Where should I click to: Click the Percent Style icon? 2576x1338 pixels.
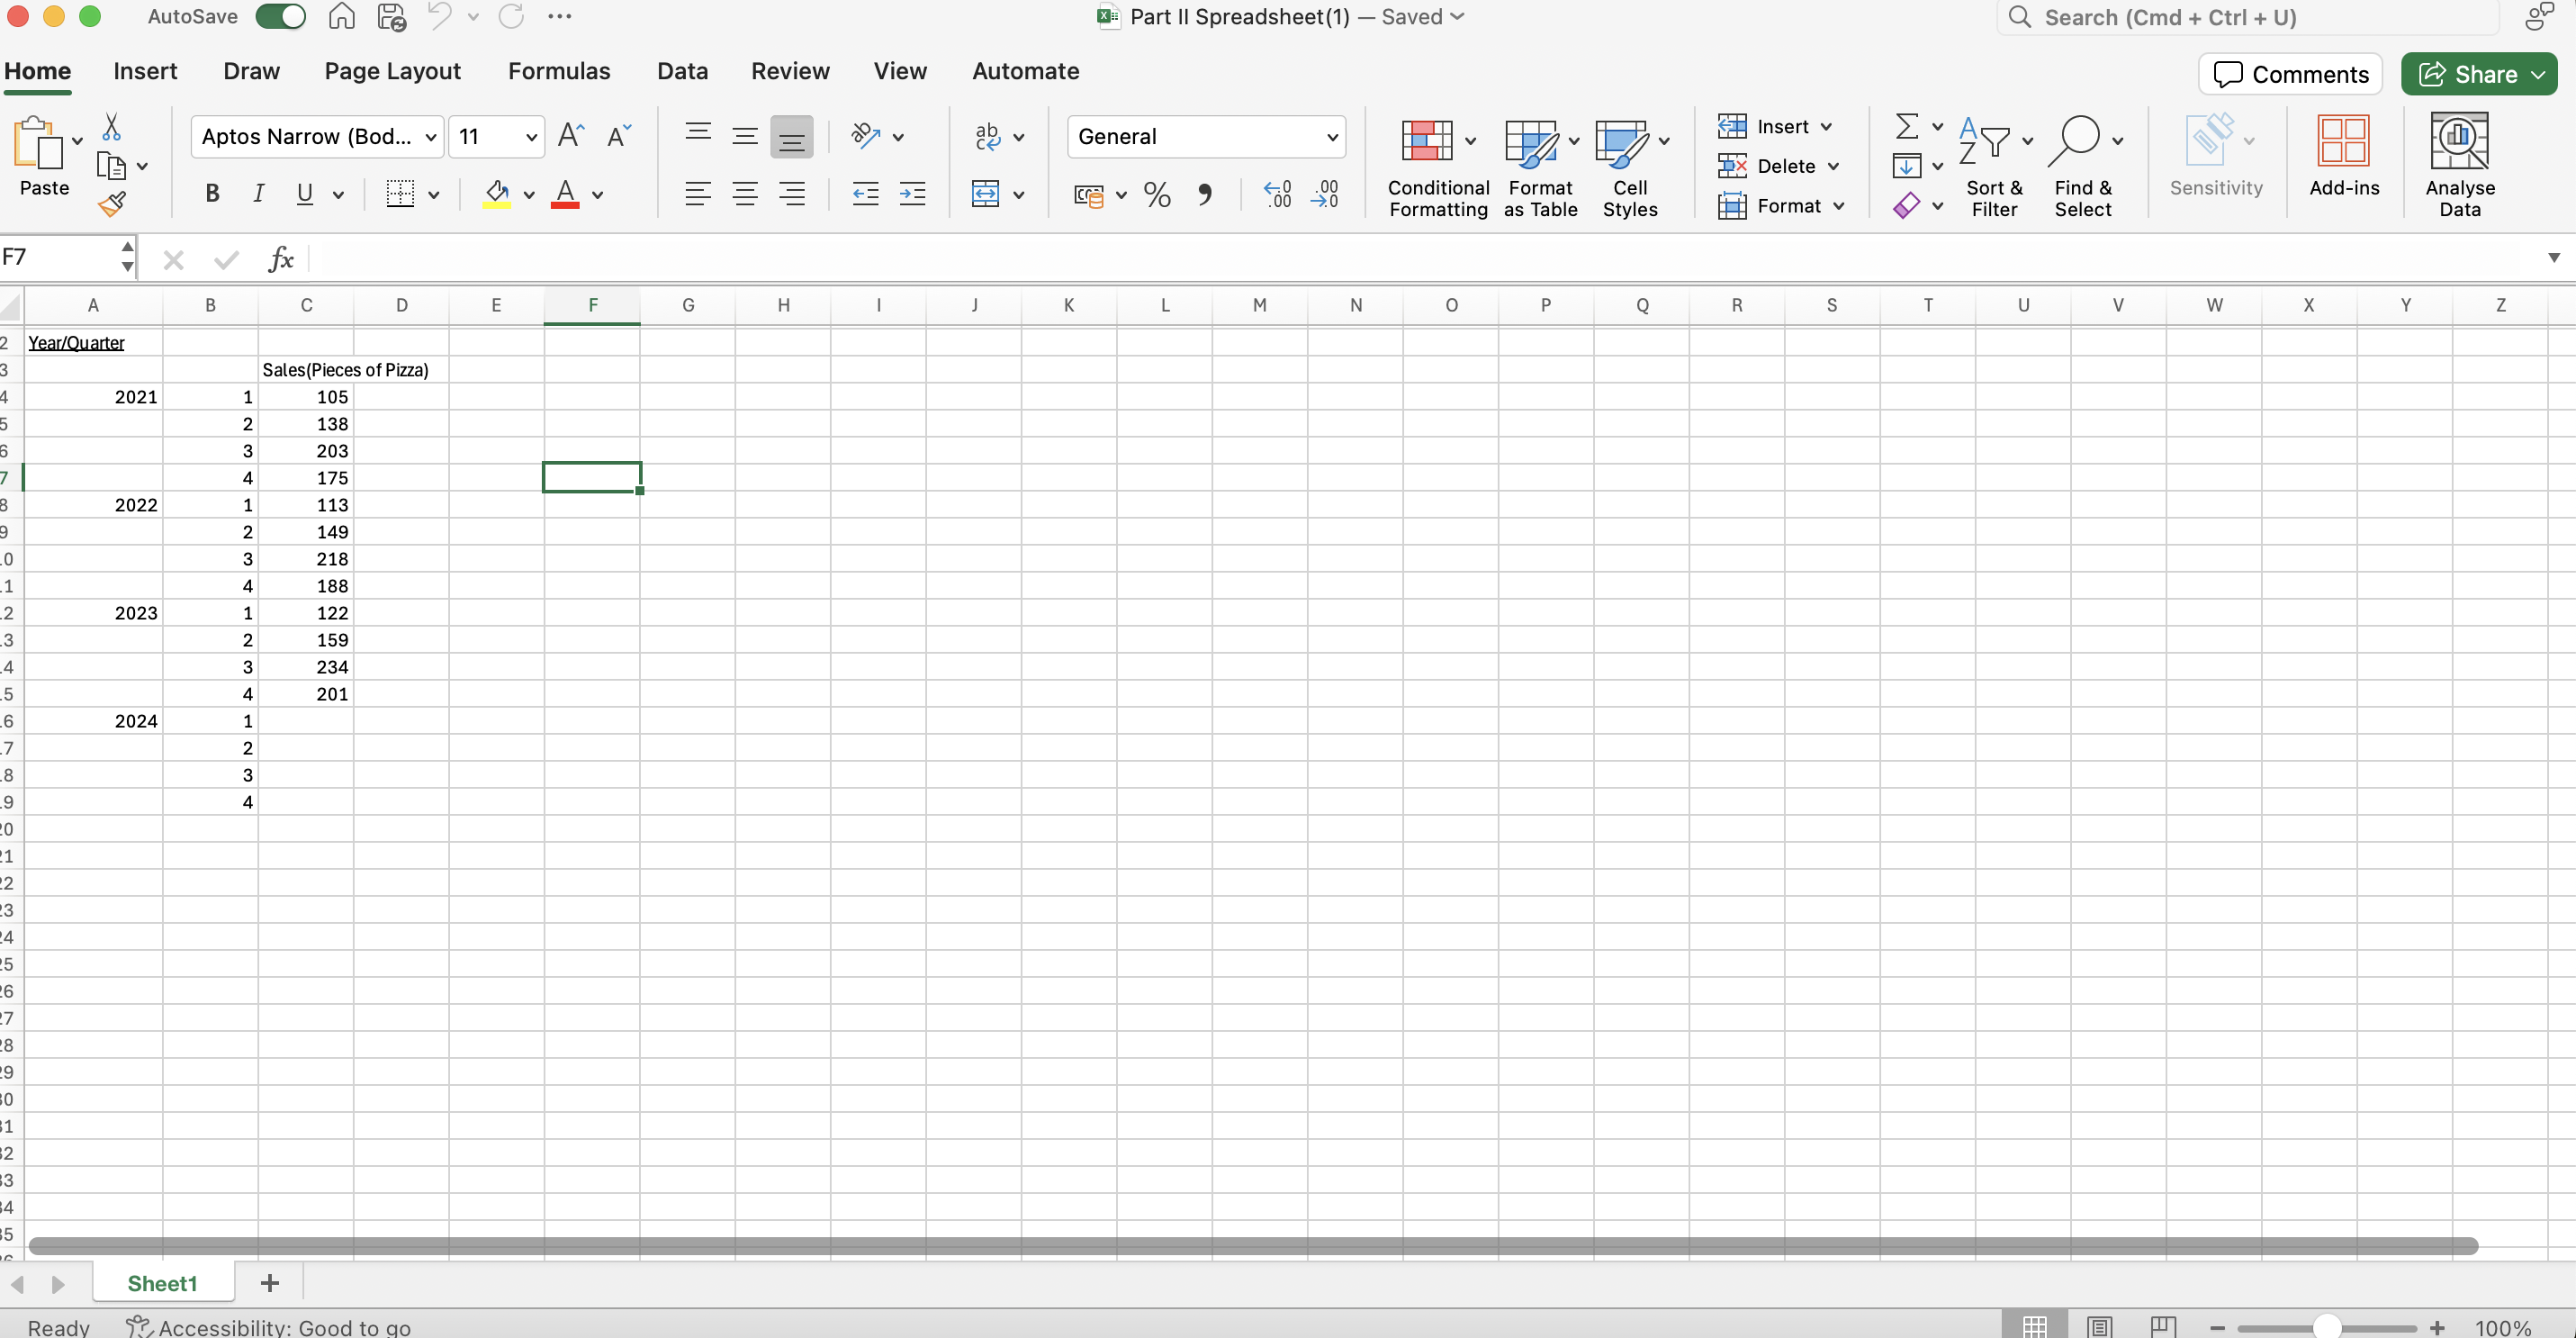click(1157, 194)
